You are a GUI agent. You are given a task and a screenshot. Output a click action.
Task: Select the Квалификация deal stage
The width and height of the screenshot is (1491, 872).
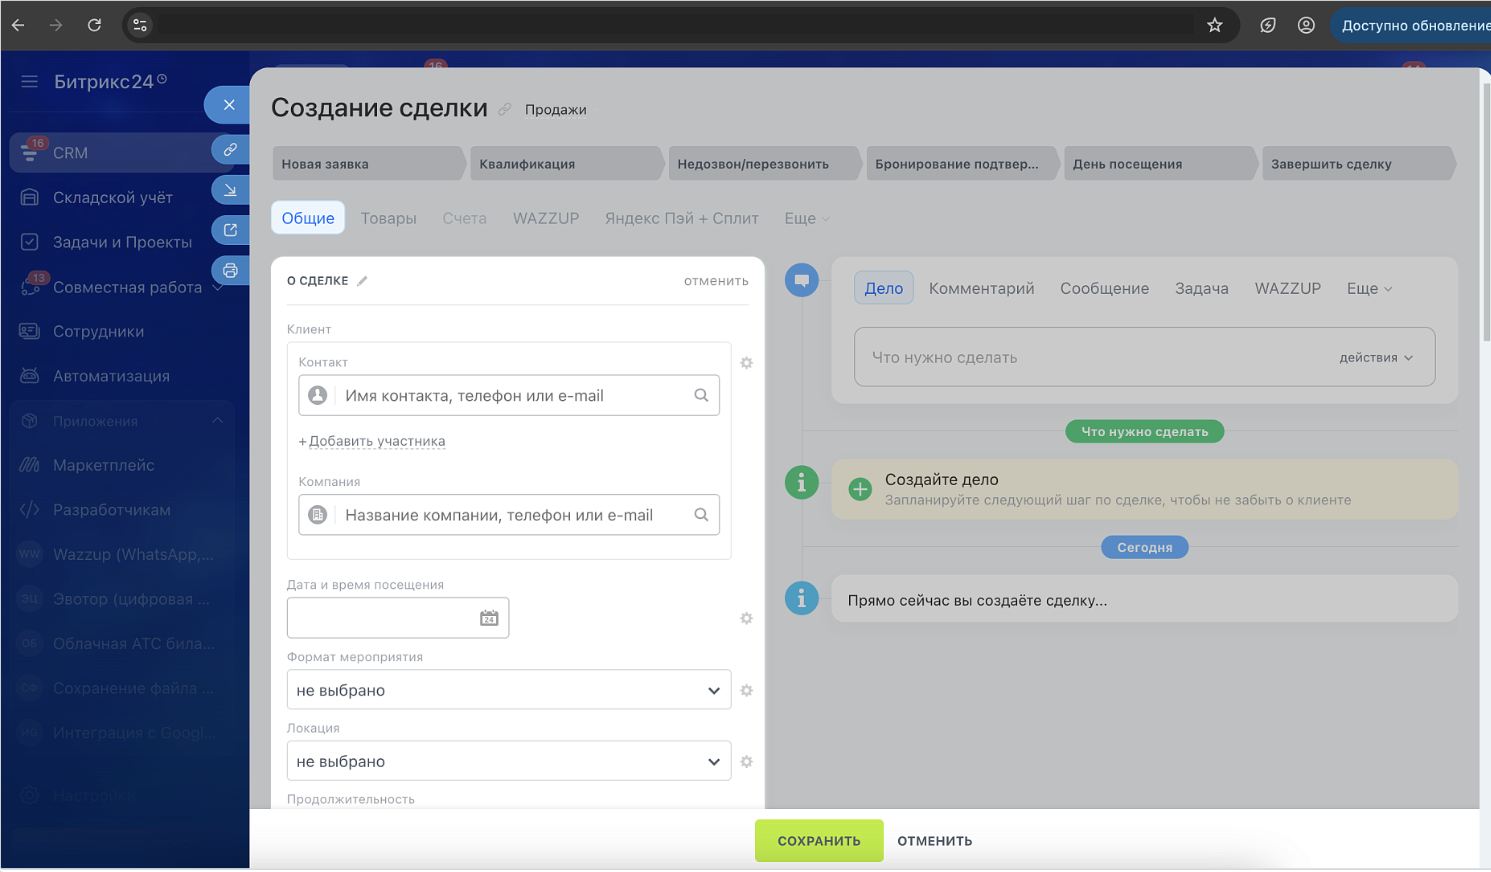pos(565,164)
